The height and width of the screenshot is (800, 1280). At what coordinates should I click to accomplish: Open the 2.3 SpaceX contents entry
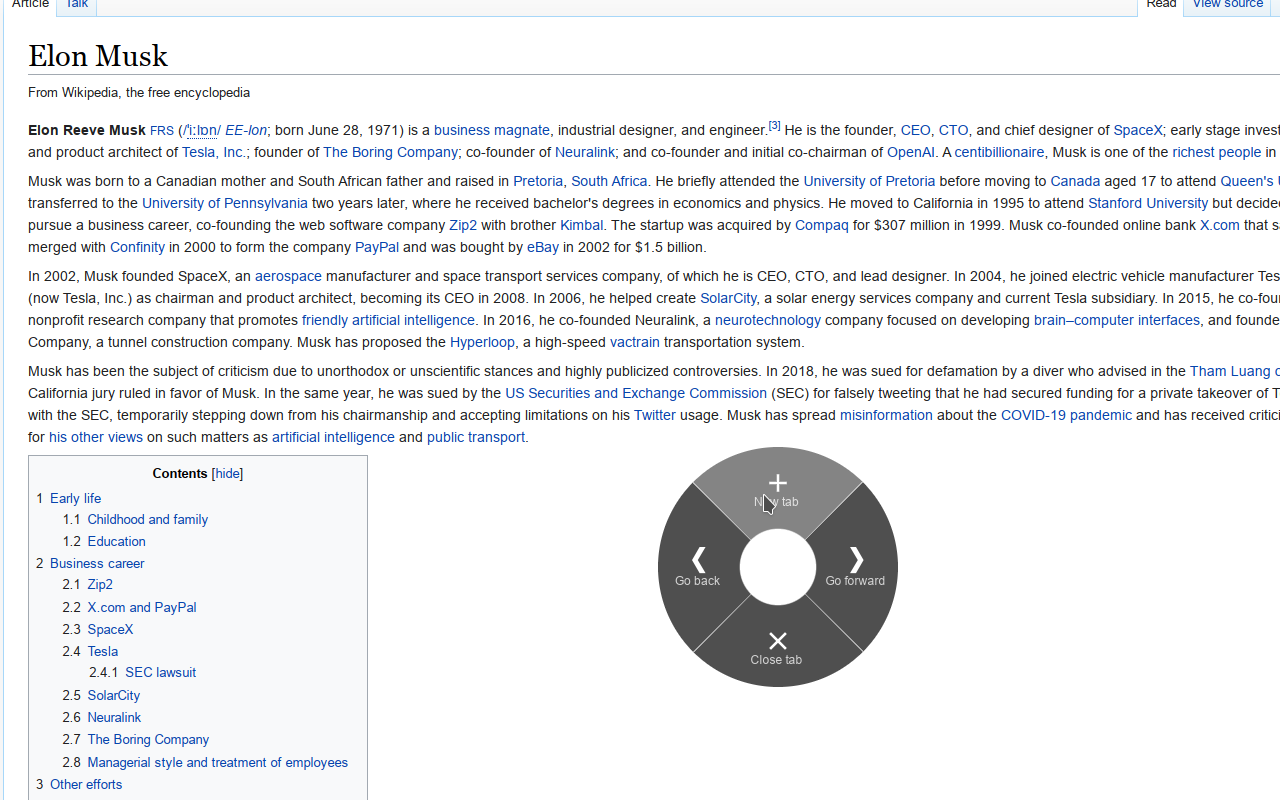click(97, 629)
